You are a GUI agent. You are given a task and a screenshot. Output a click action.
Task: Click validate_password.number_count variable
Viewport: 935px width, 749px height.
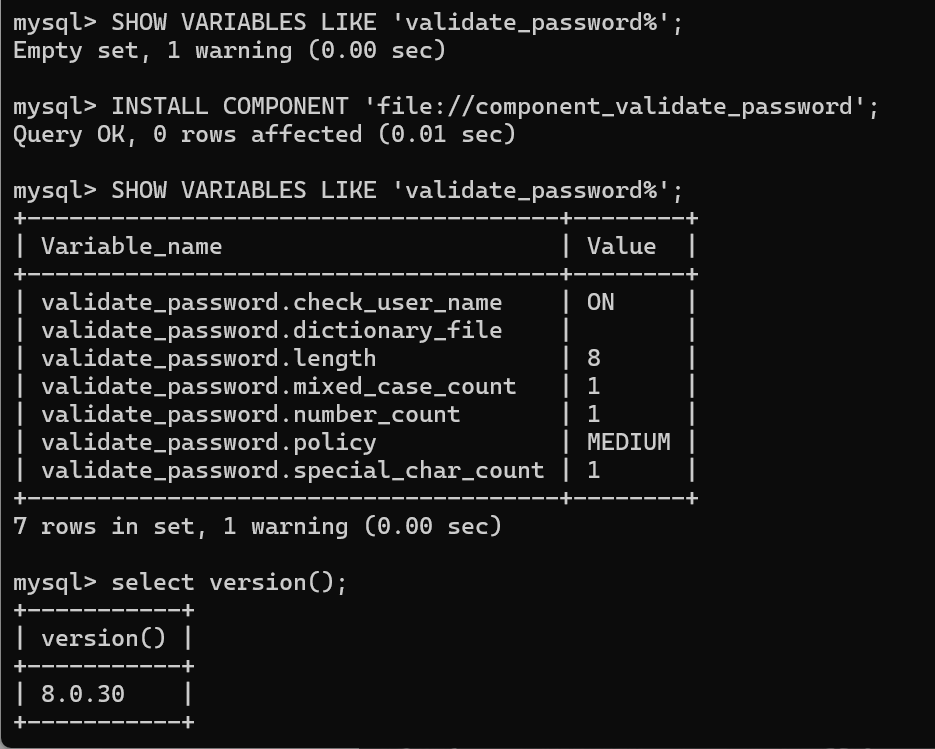[250, 414]
